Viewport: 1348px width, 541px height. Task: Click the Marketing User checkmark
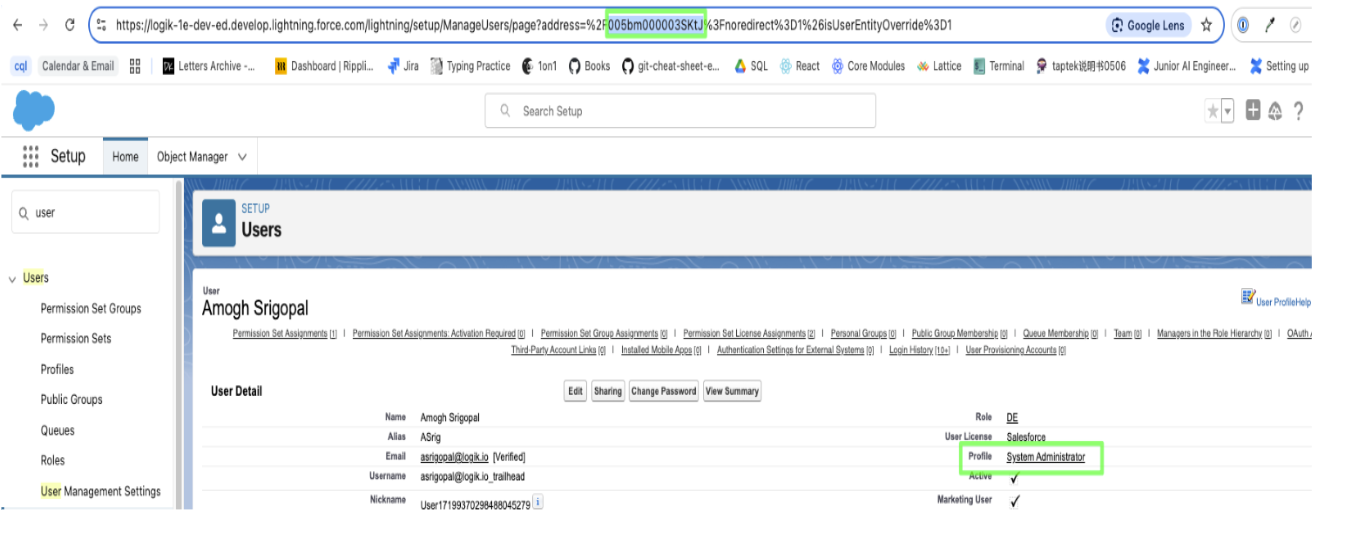[1014, 501]
